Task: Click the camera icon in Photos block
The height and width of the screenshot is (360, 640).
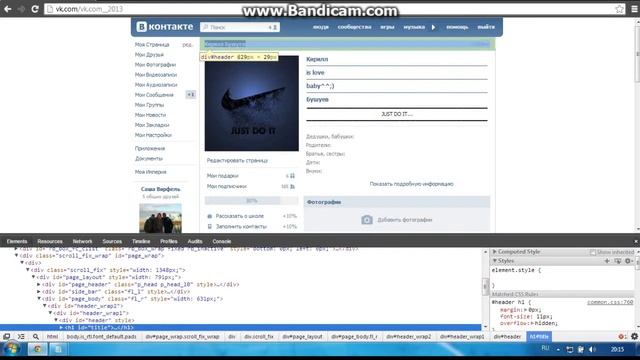Action: (367, 220)
